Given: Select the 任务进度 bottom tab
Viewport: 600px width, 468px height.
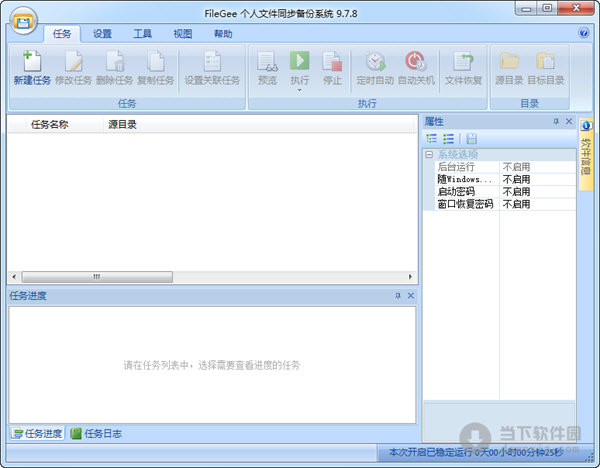Looking at the screenshot, I should tap(37, 434).
